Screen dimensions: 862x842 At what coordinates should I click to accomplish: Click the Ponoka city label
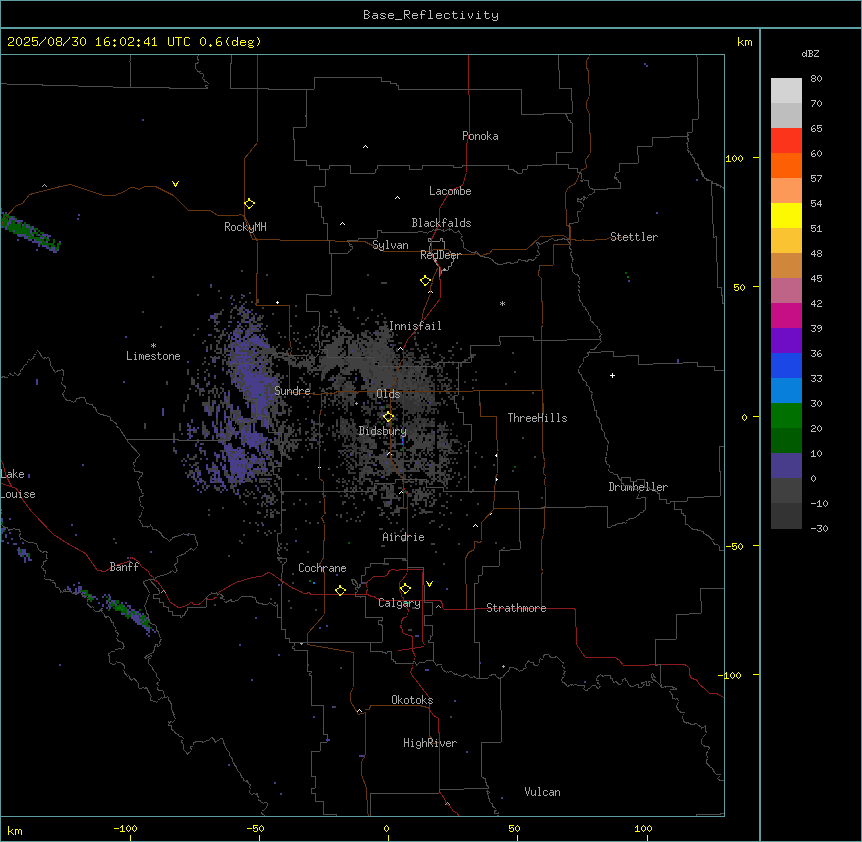click(480, 136)
